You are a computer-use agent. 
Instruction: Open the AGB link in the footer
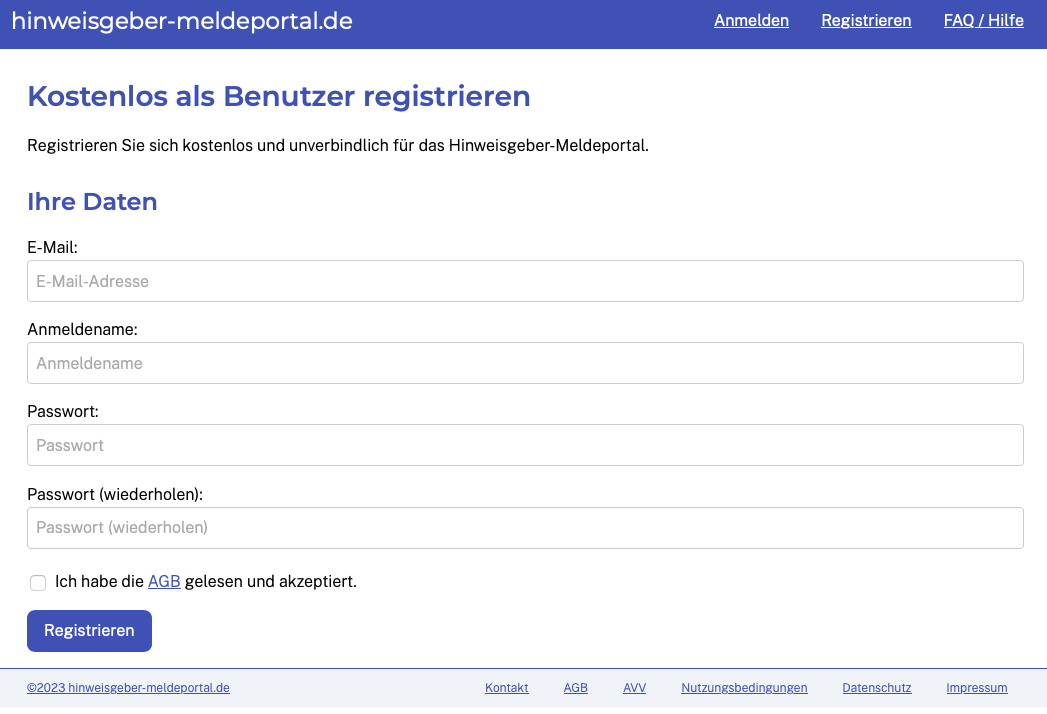[x=575, y=688]
